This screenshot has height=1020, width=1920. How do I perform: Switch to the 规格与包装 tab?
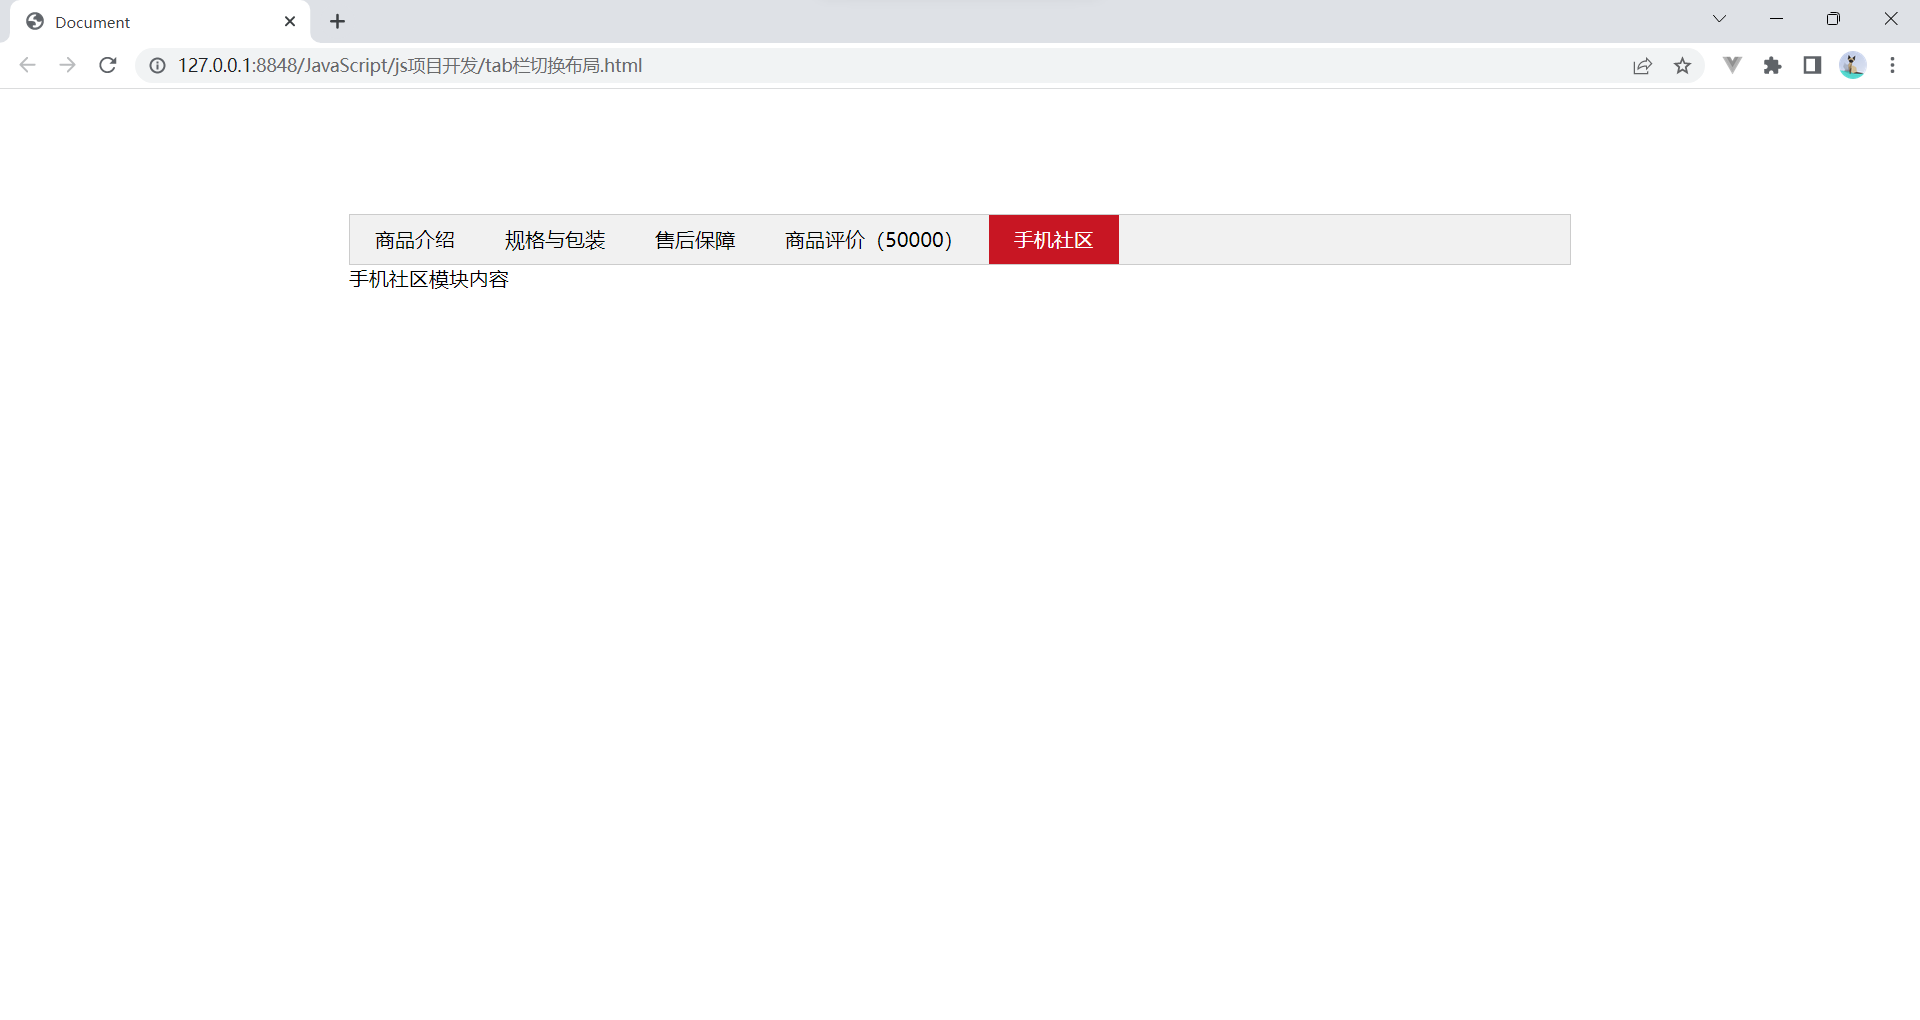[554, 239]
